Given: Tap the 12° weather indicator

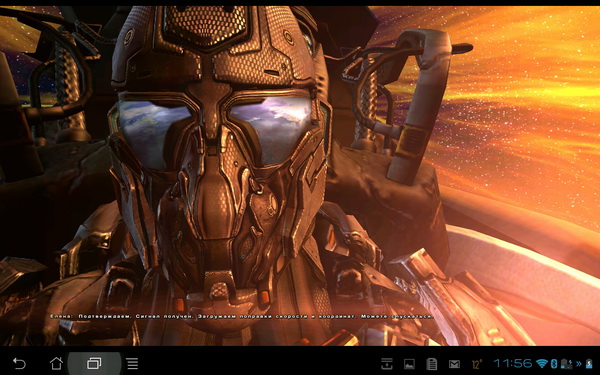Looking at the screenshot, I should [477, 364].
